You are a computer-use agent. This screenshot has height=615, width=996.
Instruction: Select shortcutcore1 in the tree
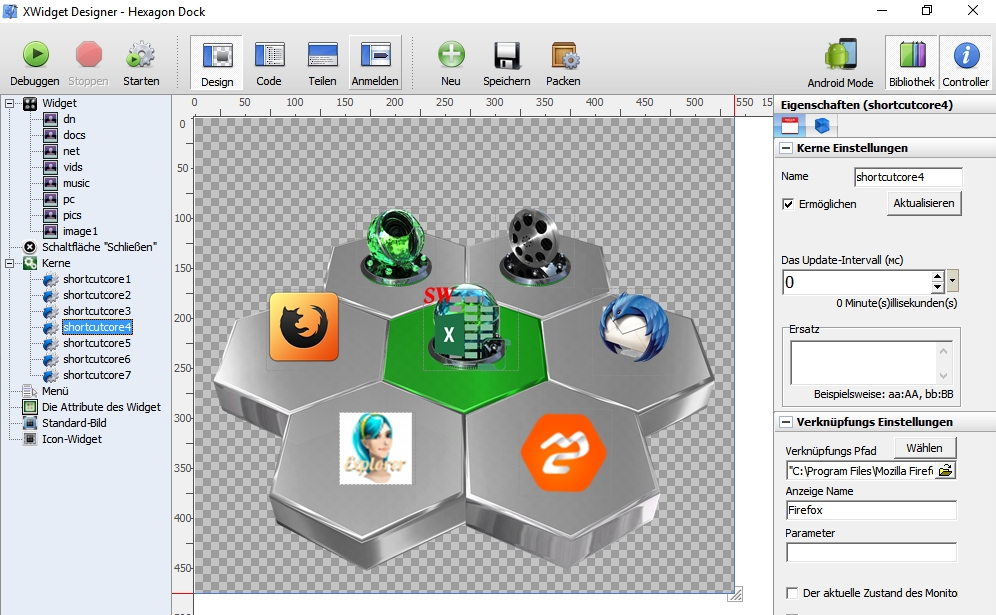coord(97,279)
